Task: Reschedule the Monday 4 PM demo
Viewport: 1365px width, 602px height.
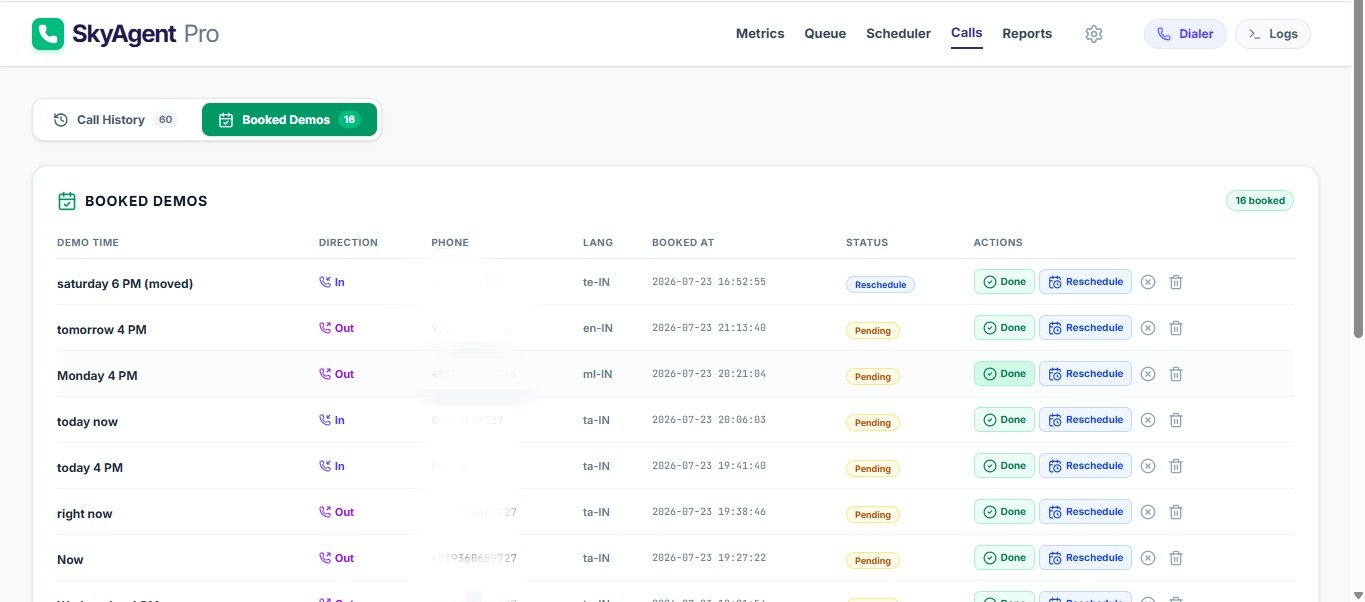Action: [1085, 374]
